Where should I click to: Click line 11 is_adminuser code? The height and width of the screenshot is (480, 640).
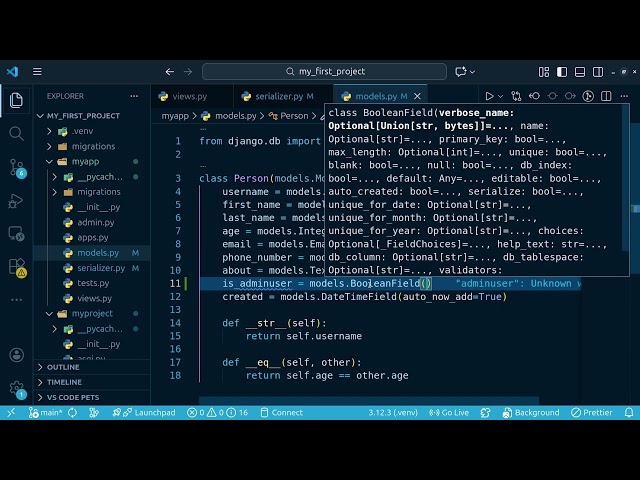tap(327, 284)
